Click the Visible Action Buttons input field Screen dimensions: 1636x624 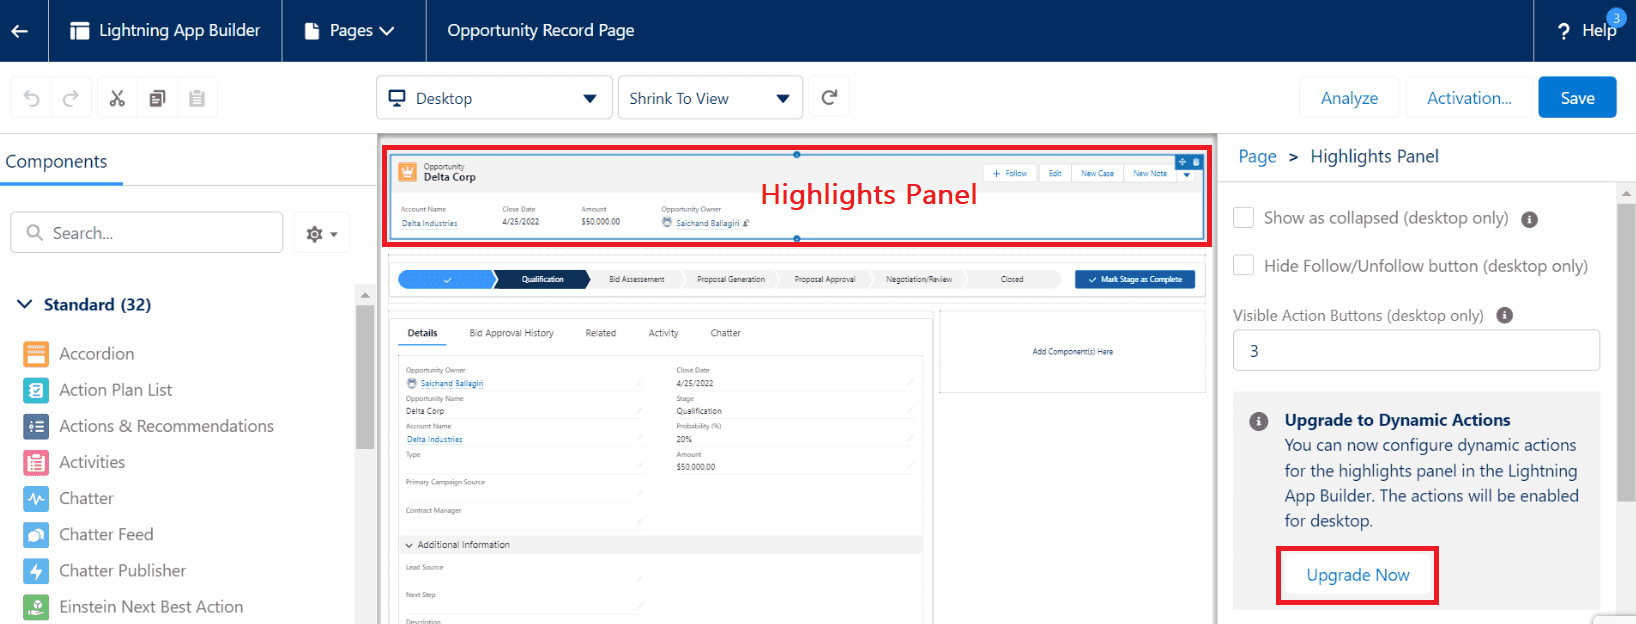tap(1416, 351)
